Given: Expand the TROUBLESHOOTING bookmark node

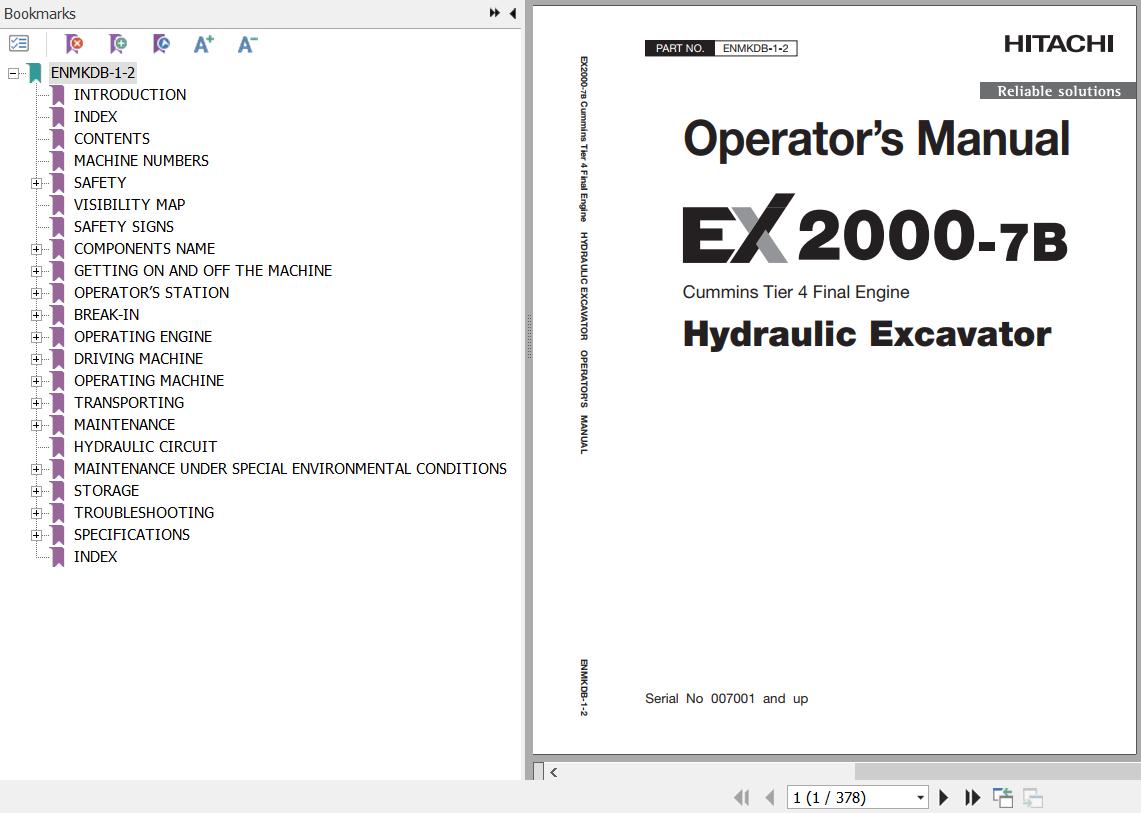Looking at the screenshot, I should tap(36, 513).
